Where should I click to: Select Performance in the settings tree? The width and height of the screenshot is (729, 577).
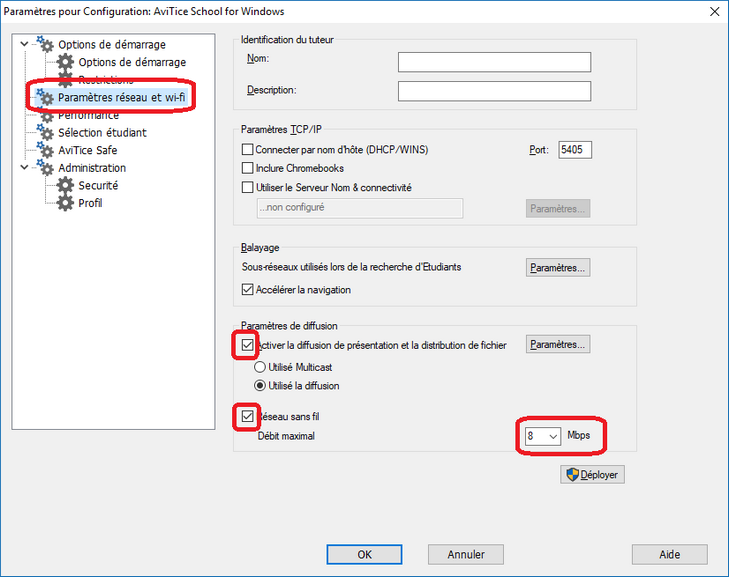88,115
